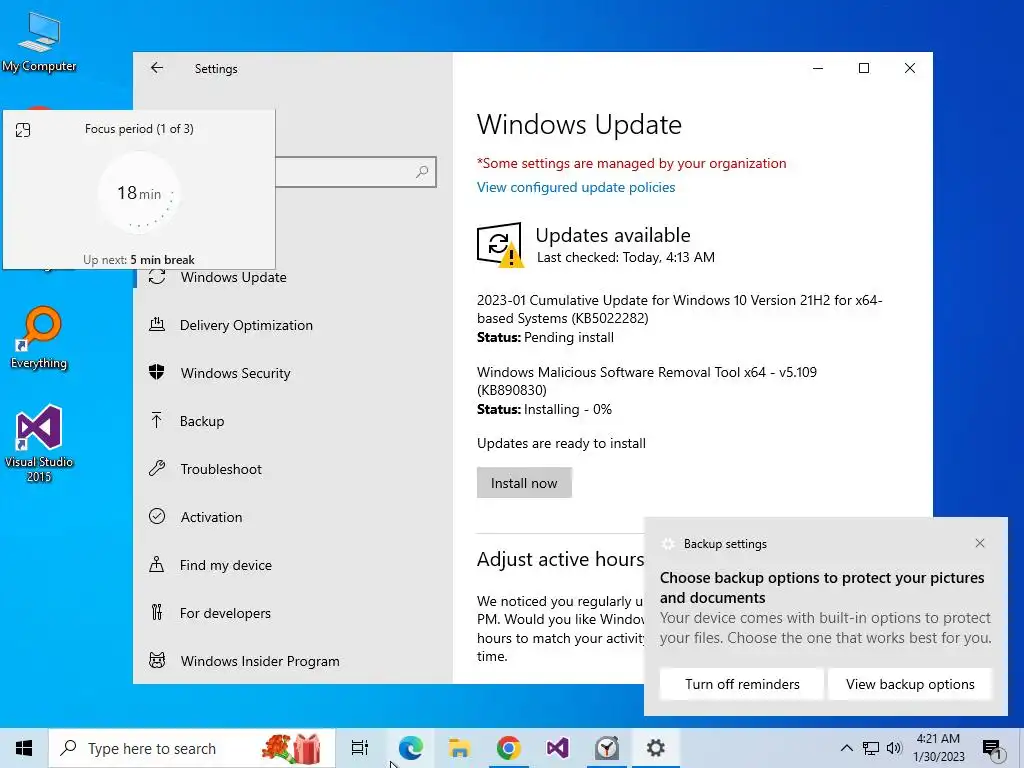Click the network icon in system tray
Viewport: 1024px width, 768px height.
click(871, 748)
